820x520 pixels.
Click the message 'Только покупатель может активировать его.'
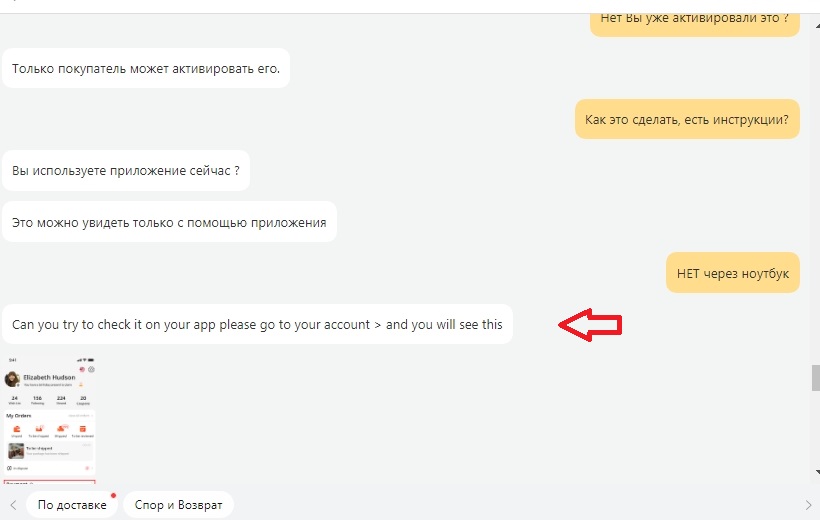click(146, 69)
